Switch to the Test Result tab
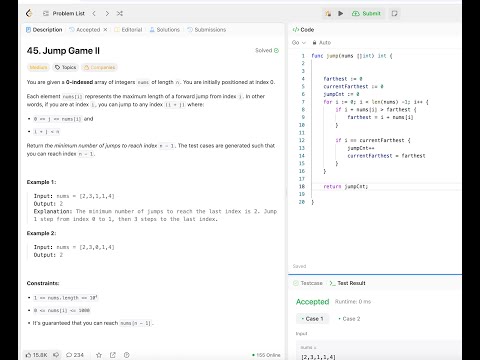The width and height of the screenshot is (480, 360). pyautogui.click(x=348, y=283)
